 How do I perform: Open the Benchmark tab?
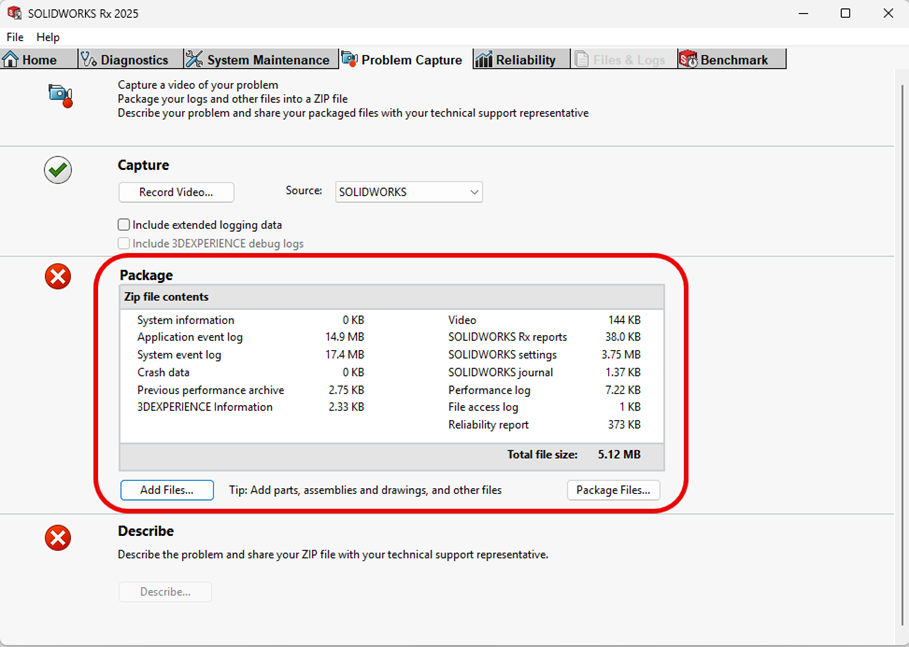[x=732, y=60]
